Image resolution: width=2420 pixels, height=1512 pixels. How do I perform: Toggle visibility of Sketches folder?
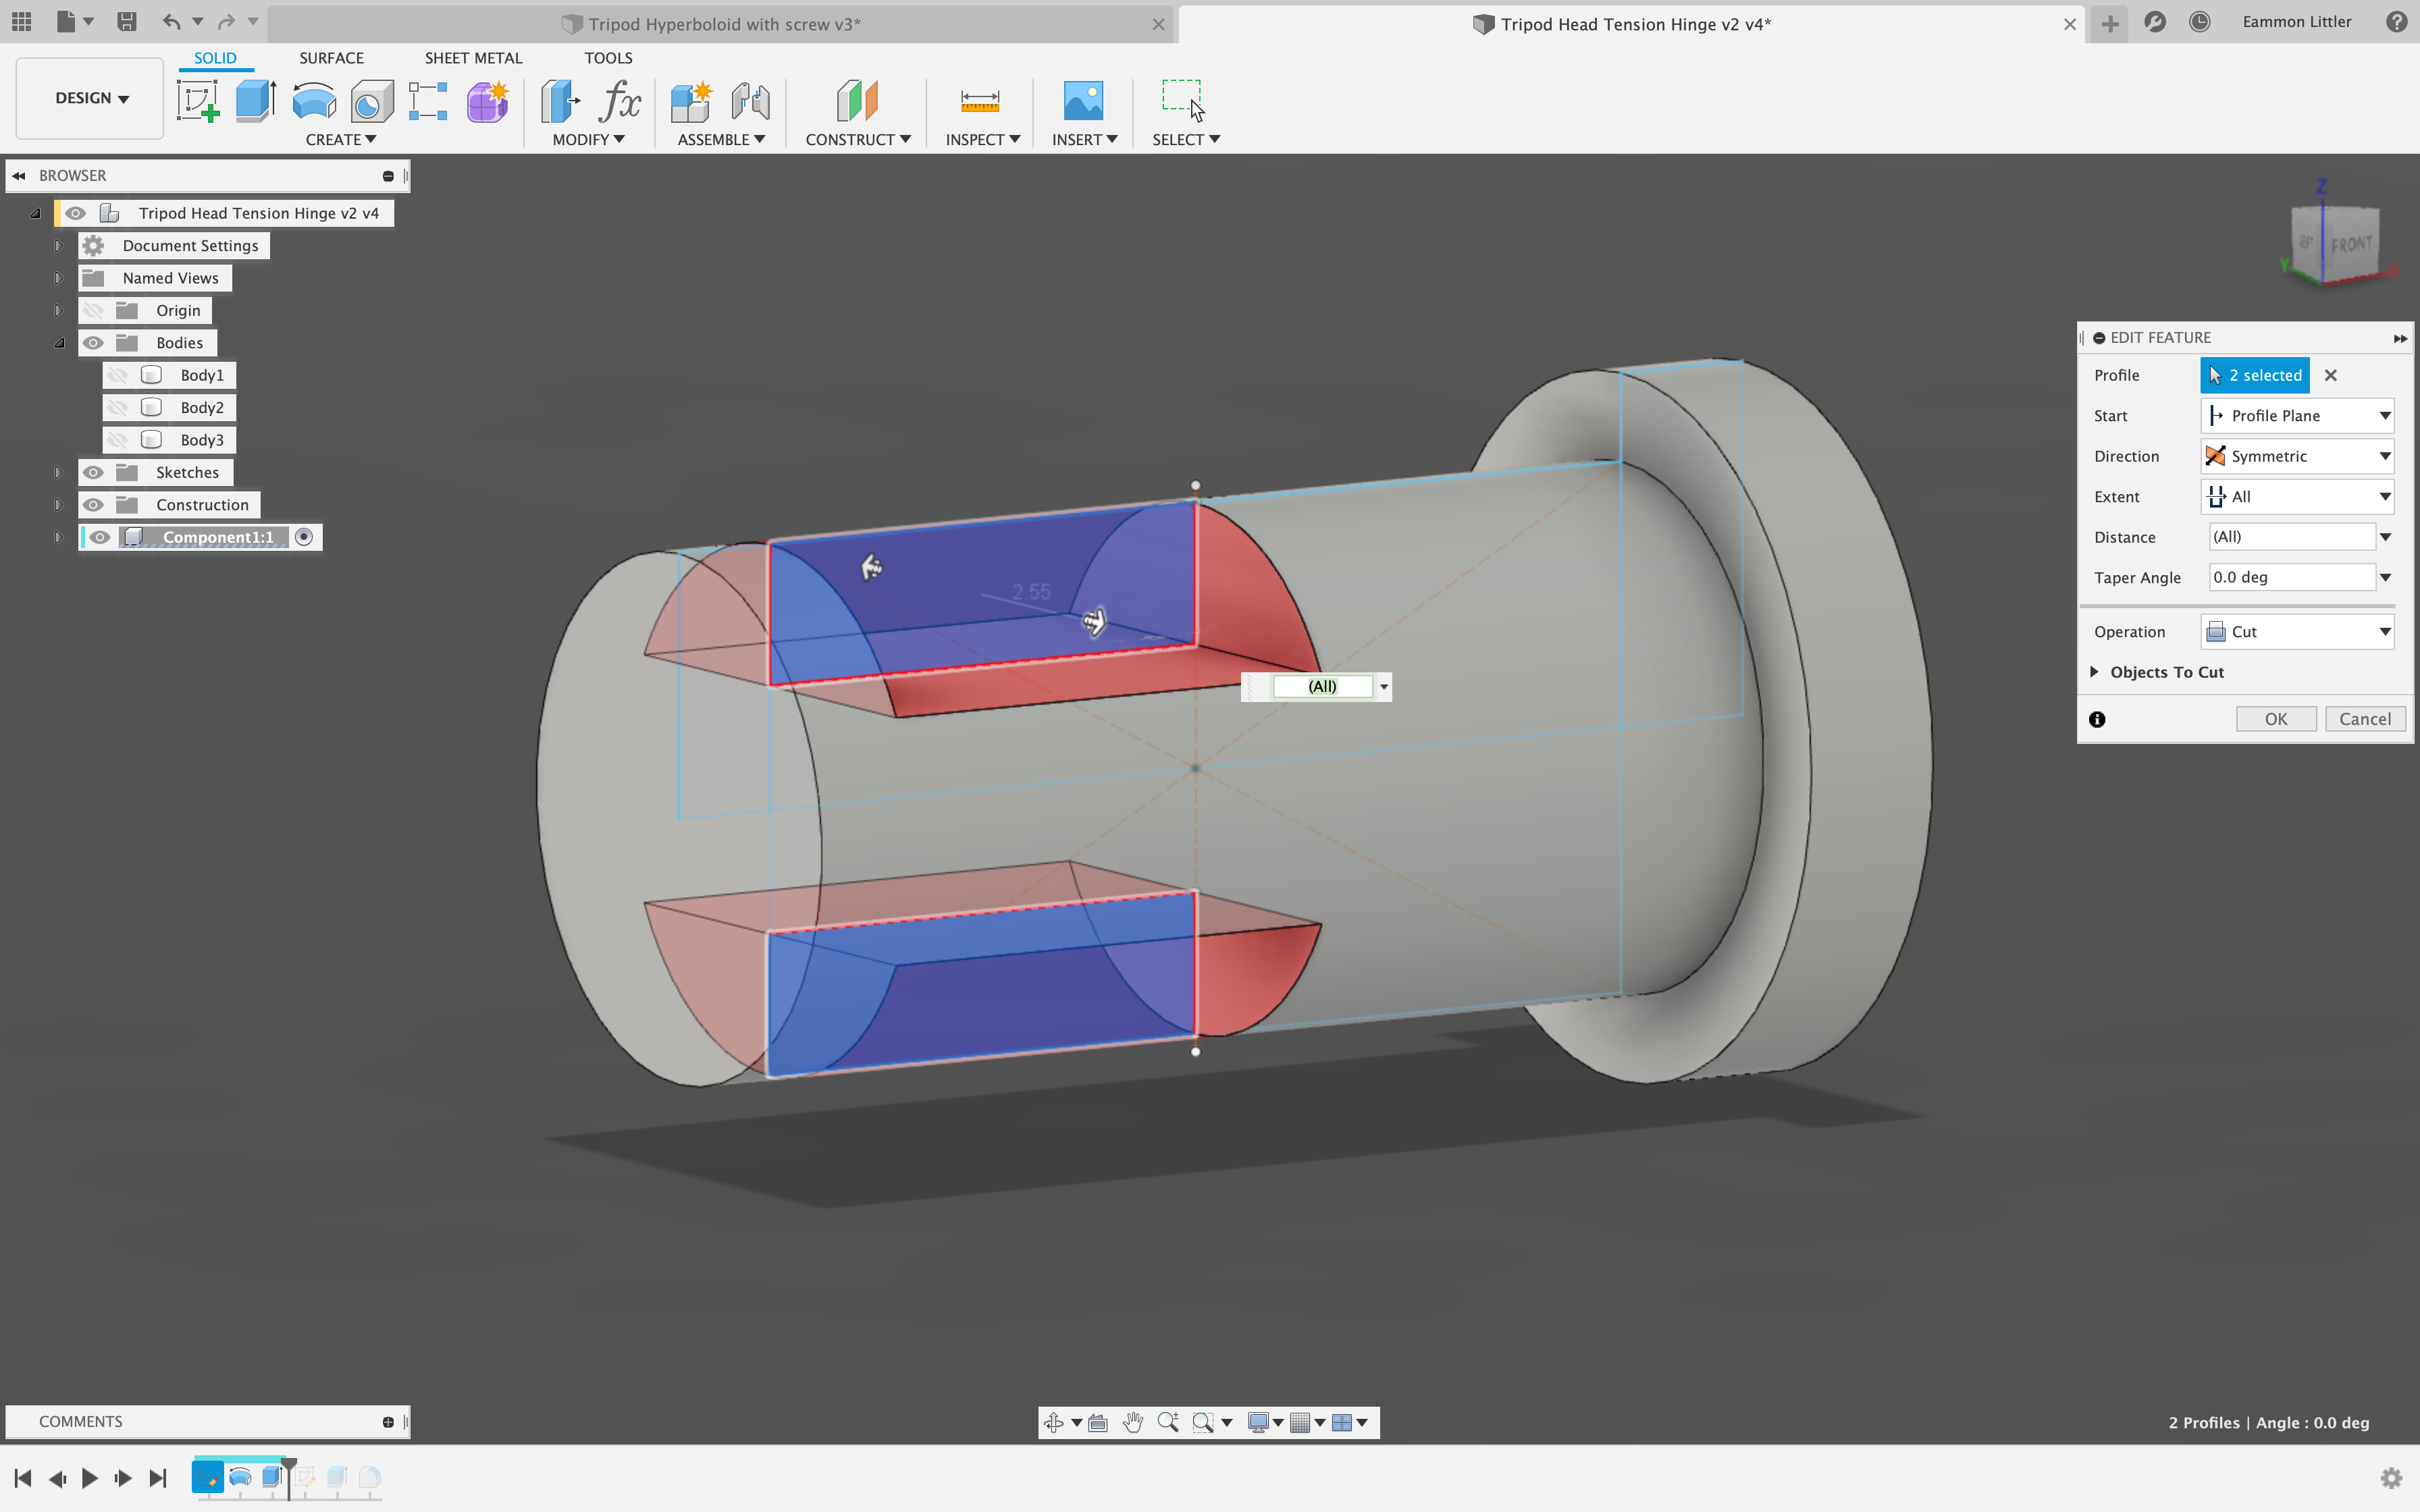(x=90, y=472)
